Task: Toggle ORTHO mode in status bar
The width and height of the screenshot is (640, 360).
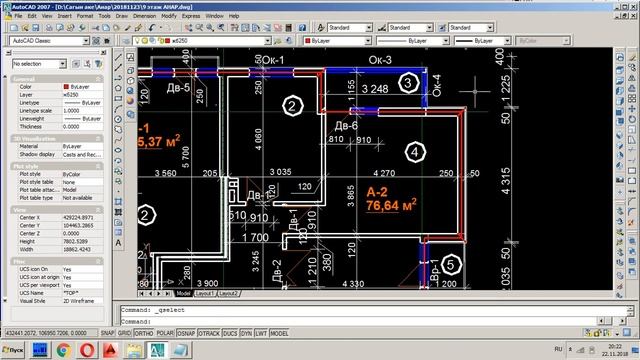Action: click(143, 333)
